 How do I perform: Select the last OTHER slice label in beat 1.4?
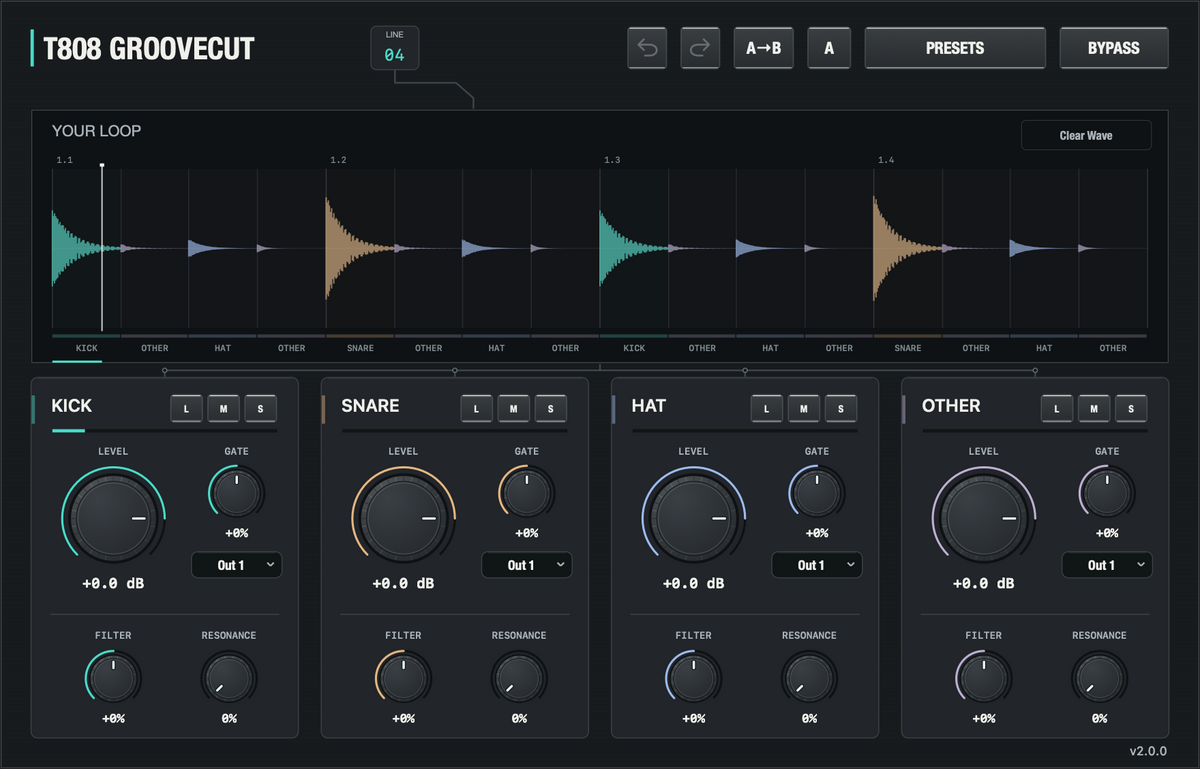pos(1113,348)
